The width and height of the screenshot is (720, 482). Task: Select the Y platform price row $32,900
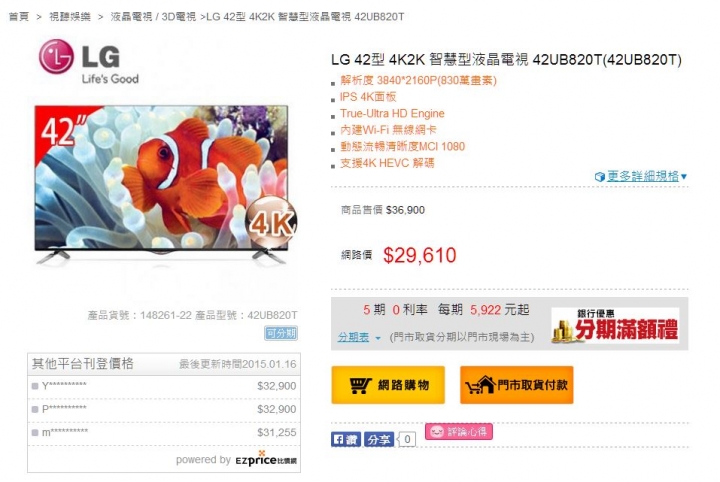coord(164,386)
